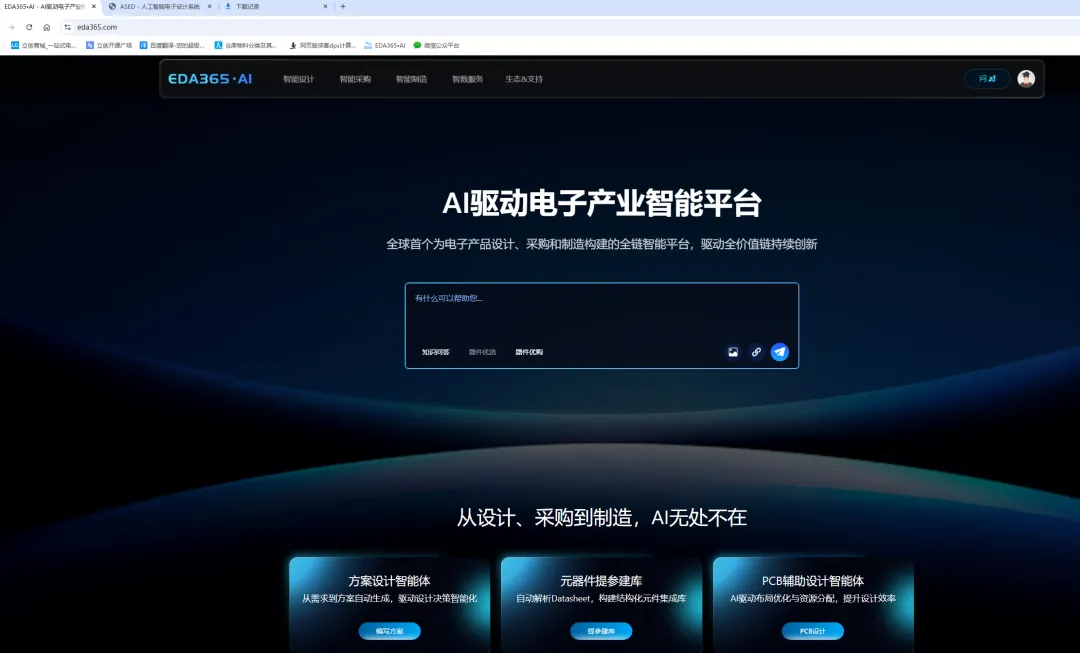Open the 生态&支持 navigation menu
This screenshot has width=1080, height=653.
click(x=524, y=79)
